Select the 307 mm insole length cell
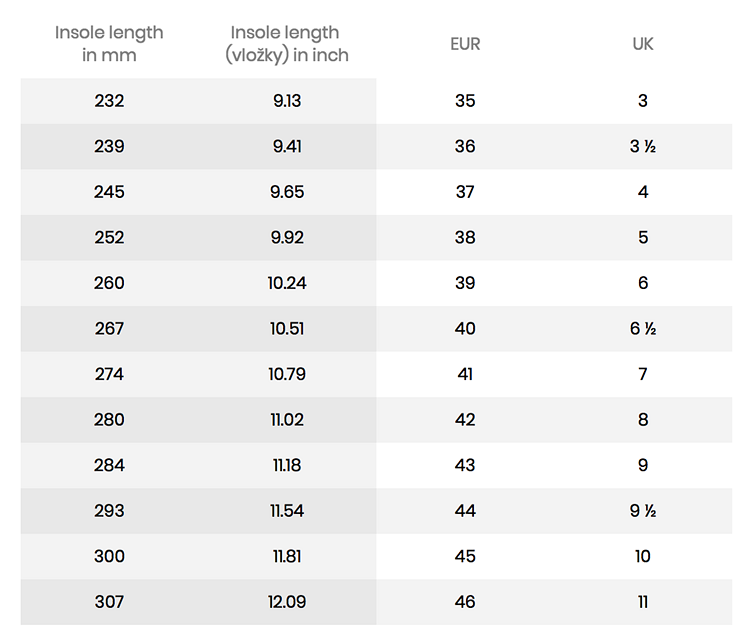750x642 pixels. click(109, 602)
